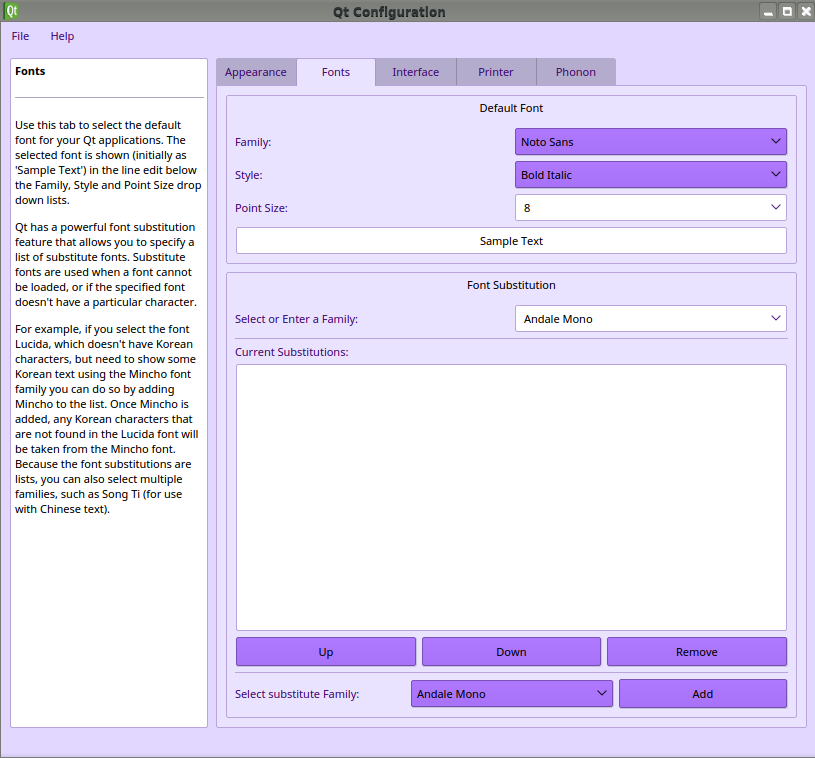Screen dimensions: 815x758
Task: Expand the Family dropdown showing Noto Sans
Action: point(650,142)
